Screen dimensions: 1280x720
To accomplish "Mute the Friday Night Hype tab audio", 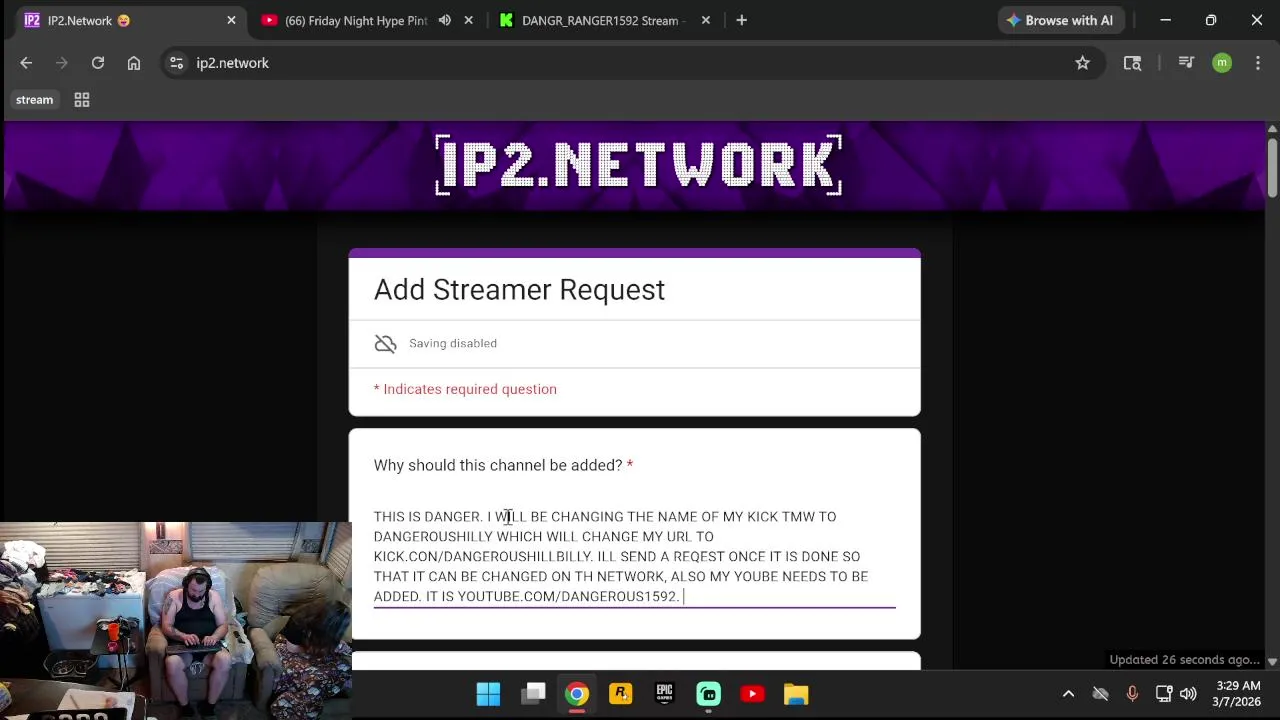I will pos(444,20).
